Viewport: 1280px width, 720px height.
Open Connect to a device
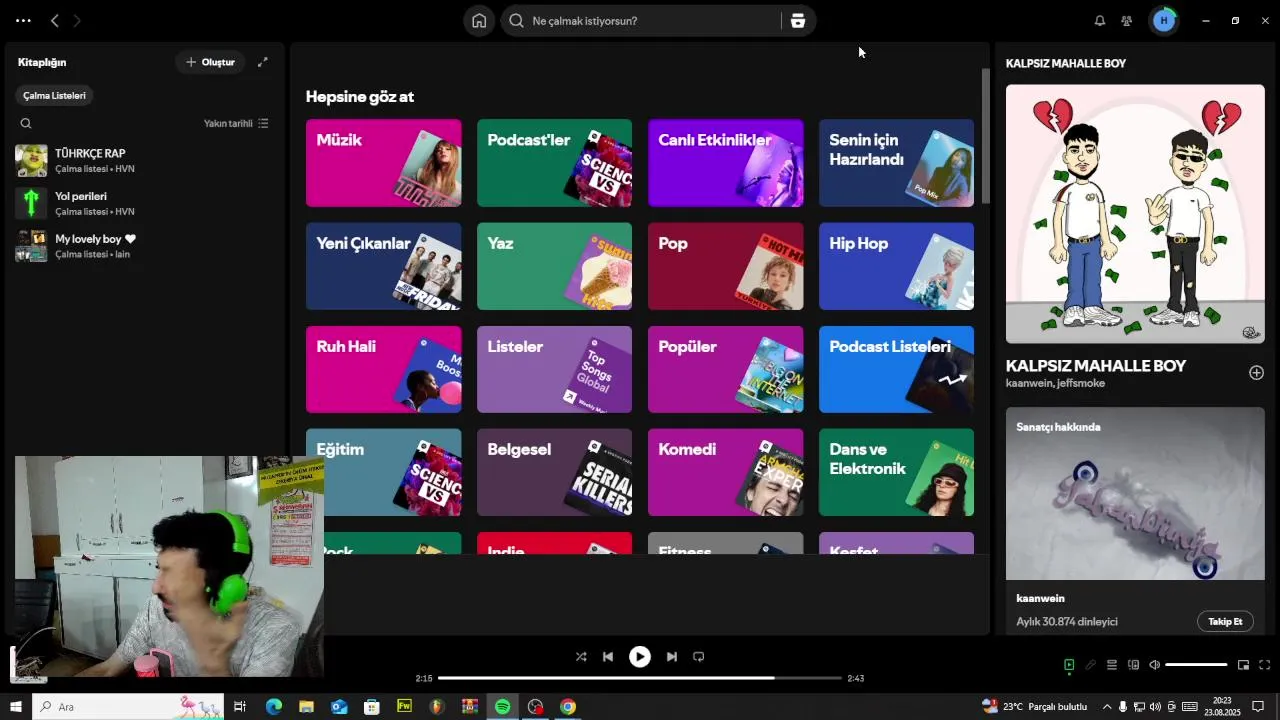coord(1133,665)
